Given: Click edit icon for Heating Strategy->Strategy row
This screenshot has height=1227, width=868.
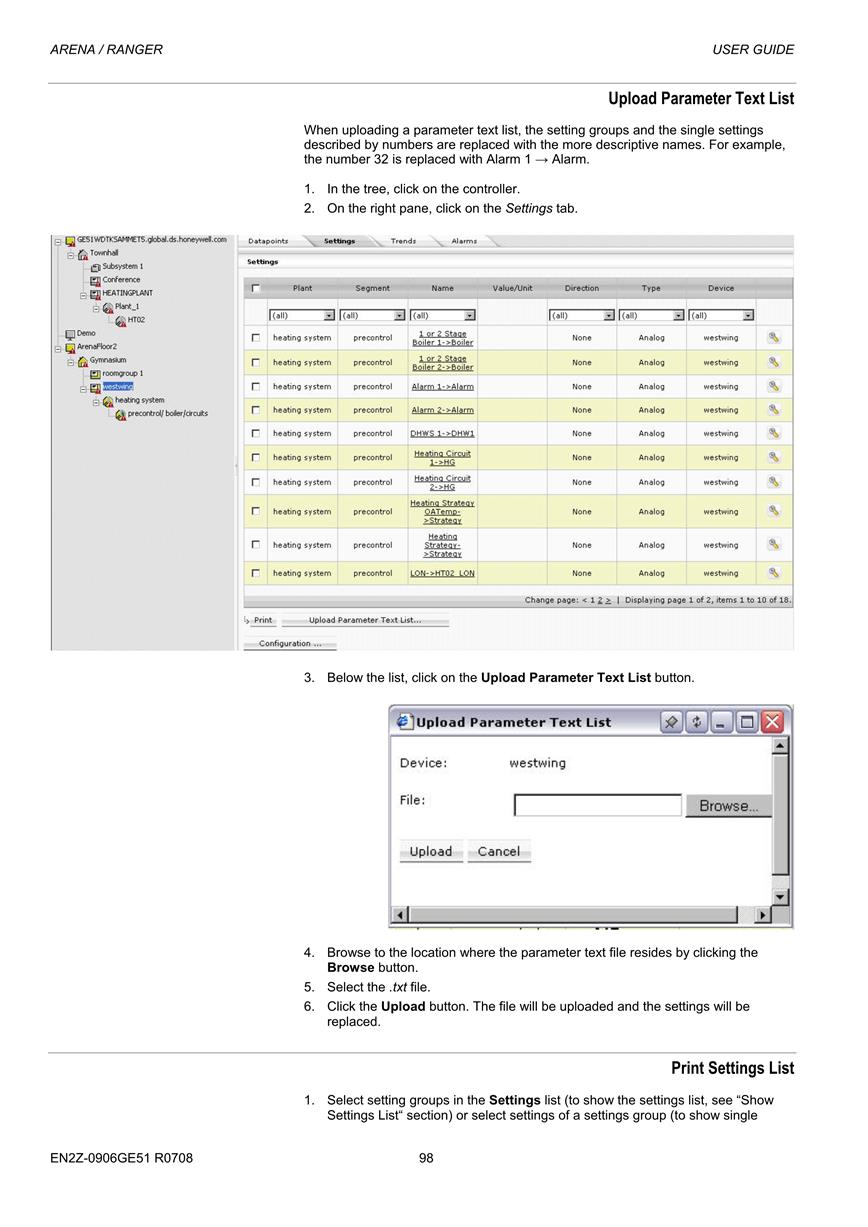Looking at the screenshot, I should point(774,545).
